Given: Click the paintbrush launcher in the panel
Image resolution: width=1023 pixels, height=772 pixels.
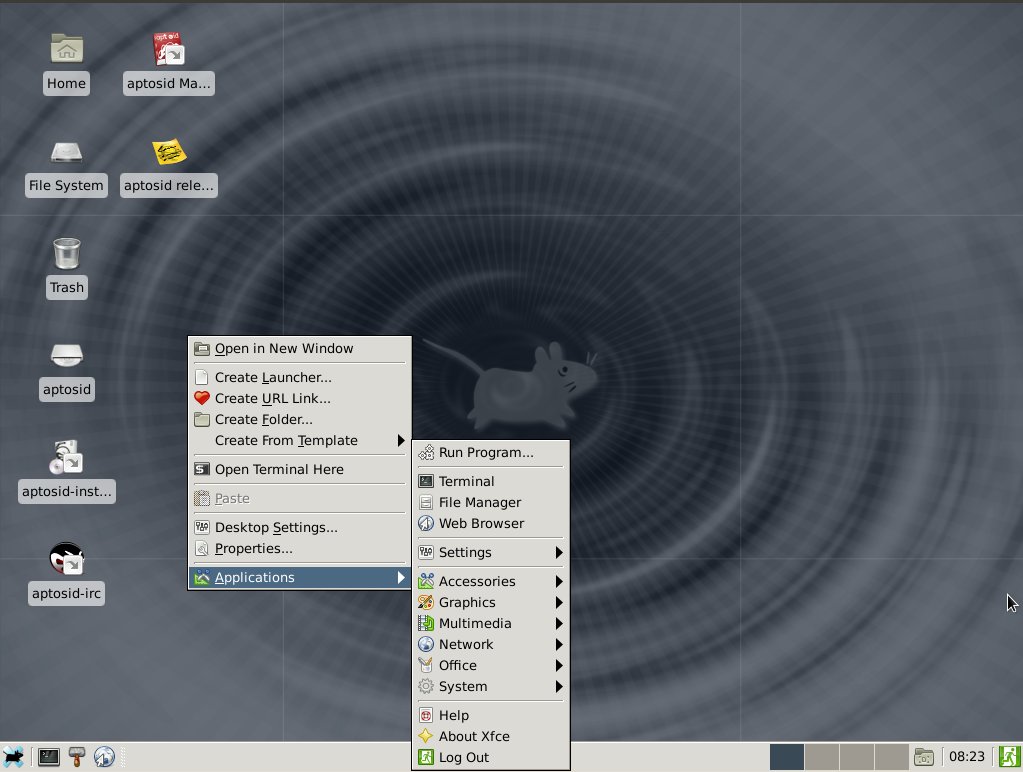Looking at the screenshot, I should click(77, 757).
